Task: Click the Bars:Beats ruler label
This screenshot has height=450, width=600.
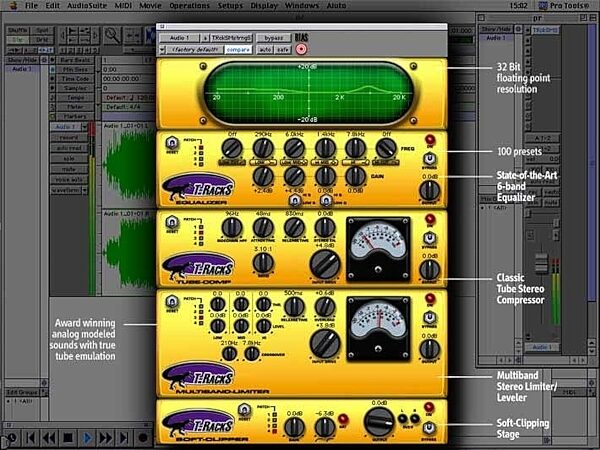Action: pos(75,60)
